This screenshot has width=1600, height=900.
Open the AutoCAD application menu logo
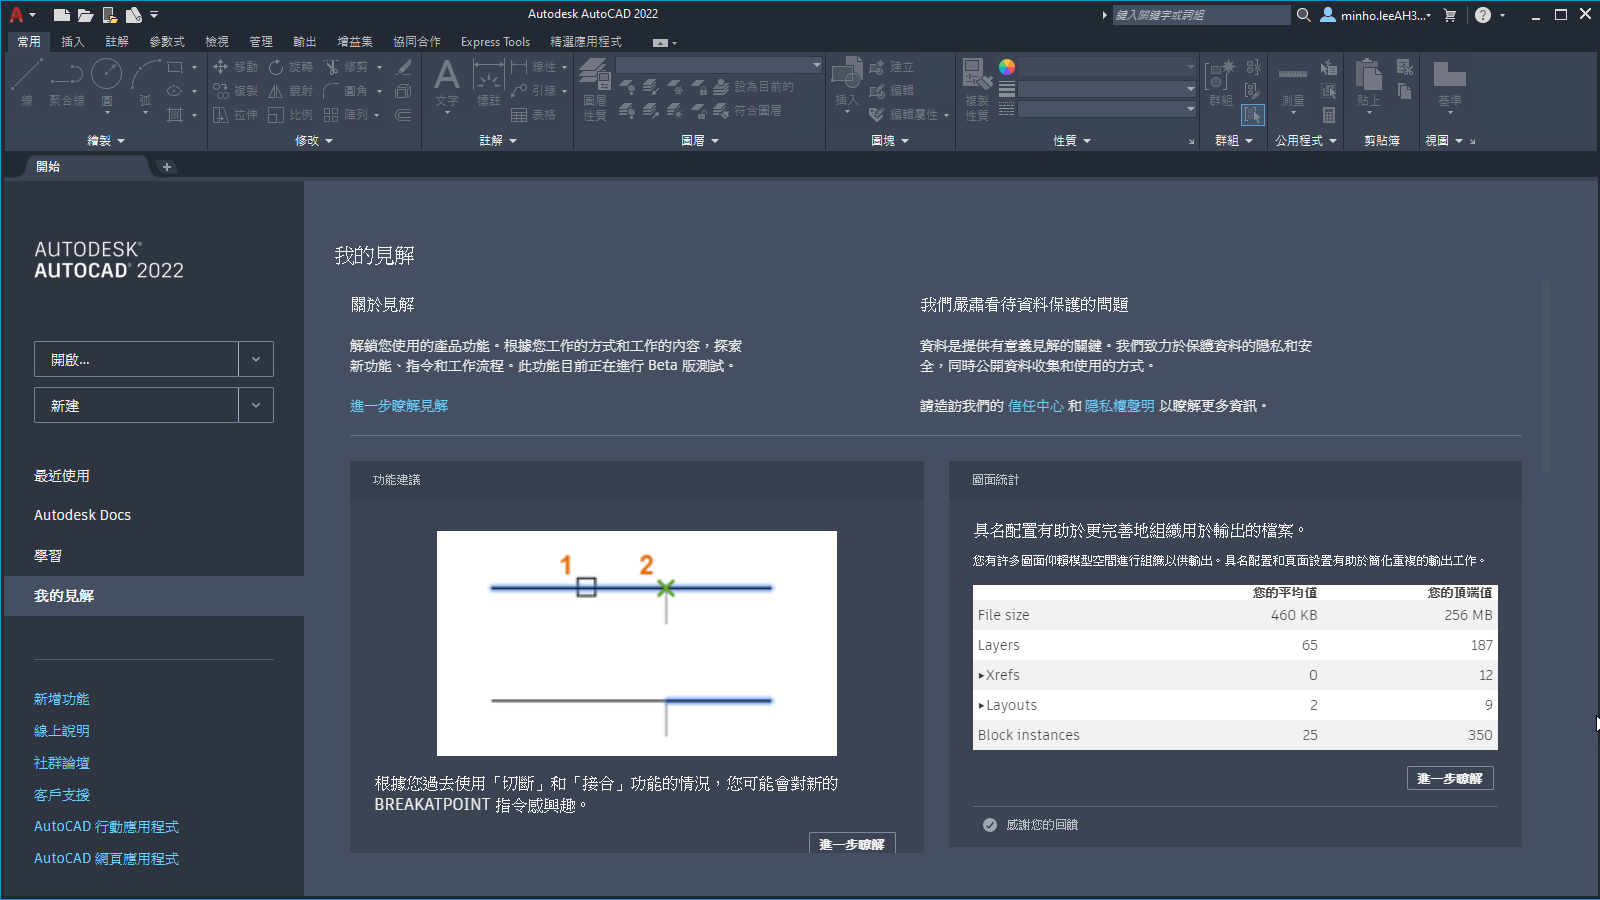16,15
